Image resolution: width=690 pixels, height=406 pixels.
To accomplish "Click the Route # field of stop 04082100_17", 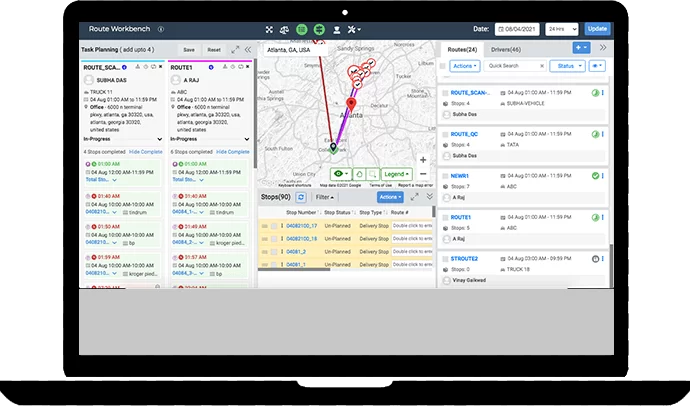I will coord(412,226).
